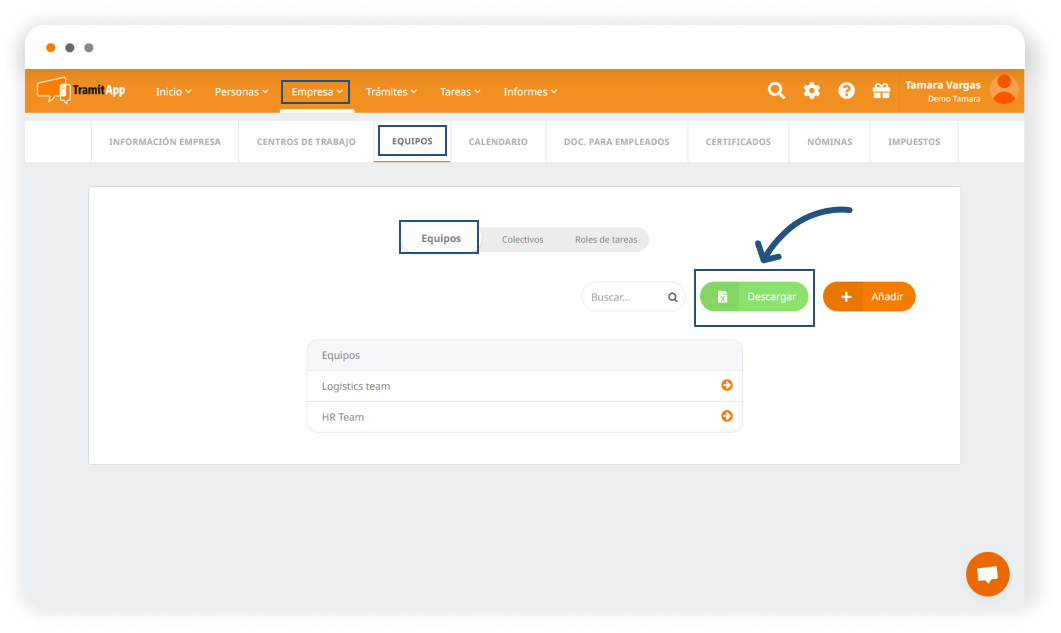Go to Centros de Trabajo tab
Image resolution: width=1061 pixels, height=633 pixels.
pyautogui.click(x=306, y=142)
